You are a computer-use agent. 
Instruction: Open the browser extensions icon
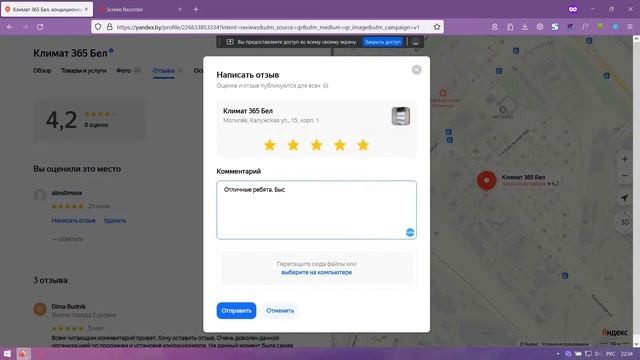[510, 27]
